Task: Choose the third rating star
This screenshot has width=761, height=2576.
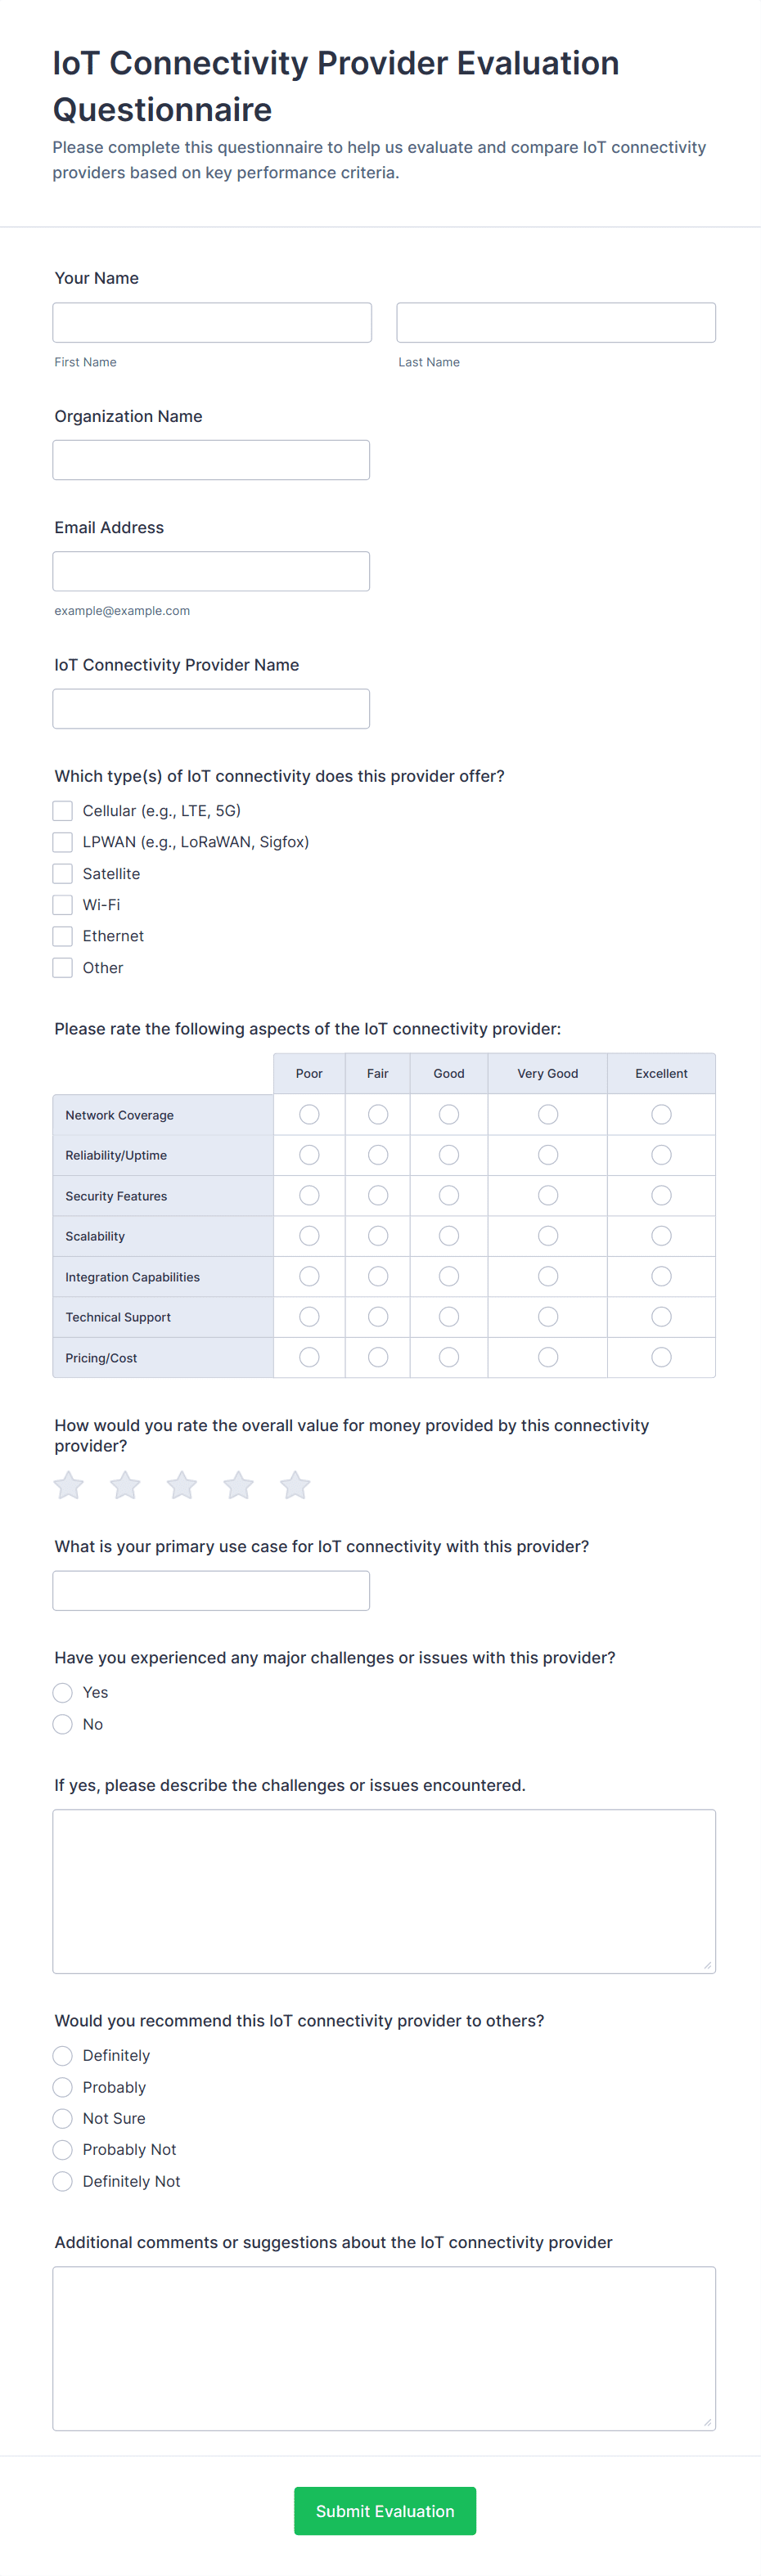Action: [182, 1486]
